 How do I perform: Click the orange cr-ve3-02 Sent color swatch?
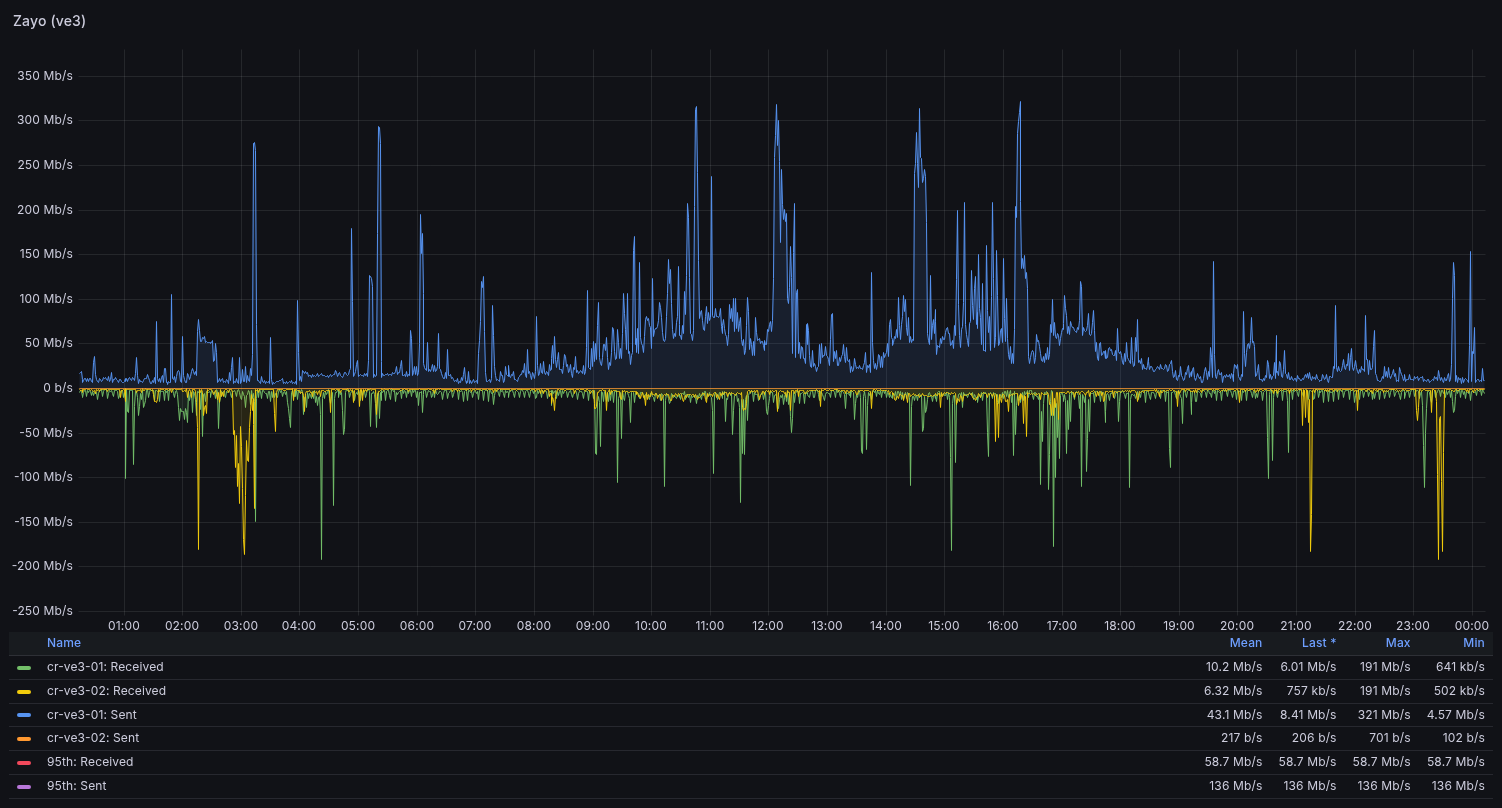[x=24, y=738]
